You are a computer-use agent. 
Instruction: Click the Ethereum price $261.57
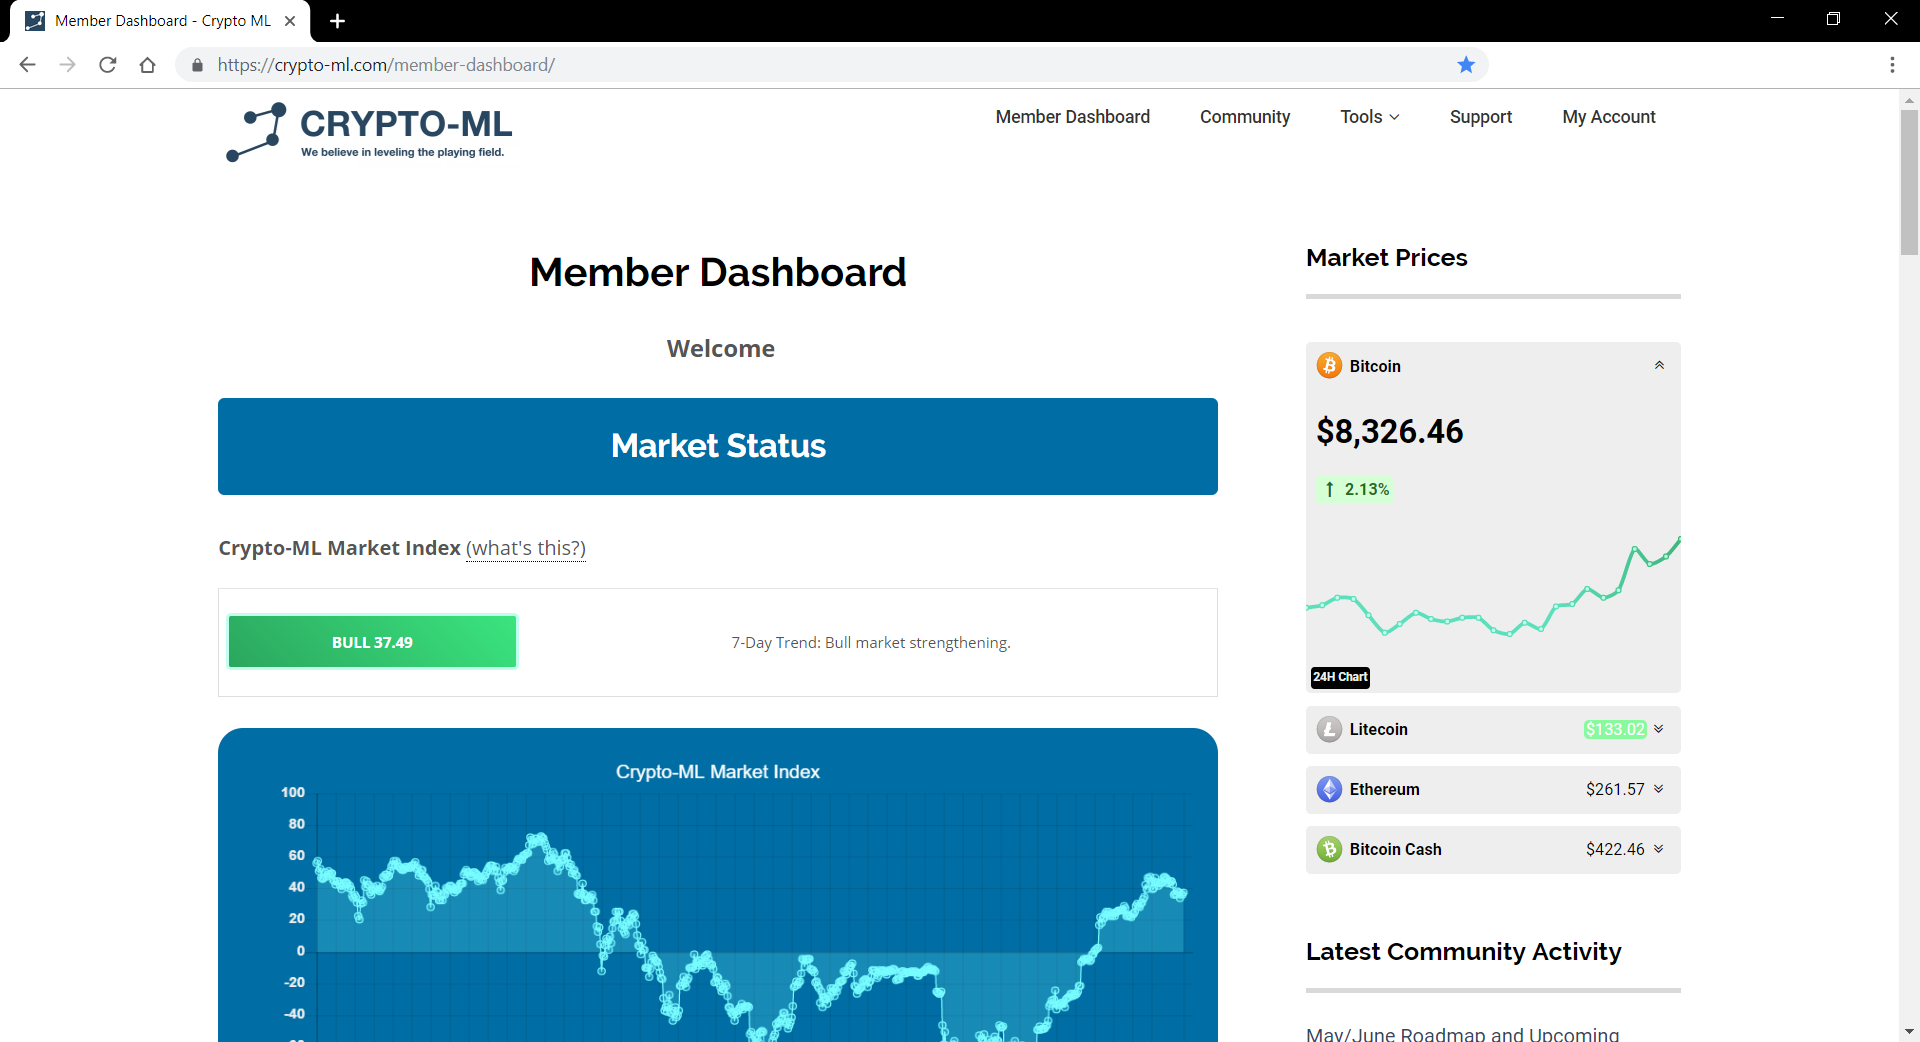point(1615,790)
